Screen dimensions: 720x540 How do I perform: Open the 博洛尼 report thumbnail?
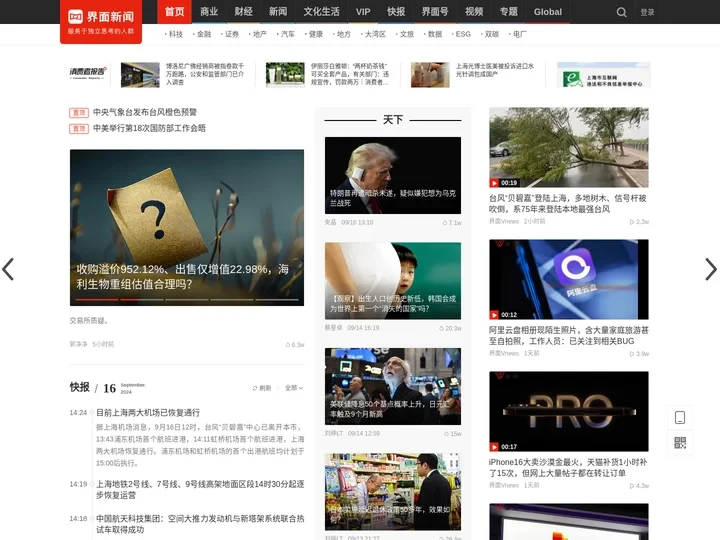(x=140, y=75)
